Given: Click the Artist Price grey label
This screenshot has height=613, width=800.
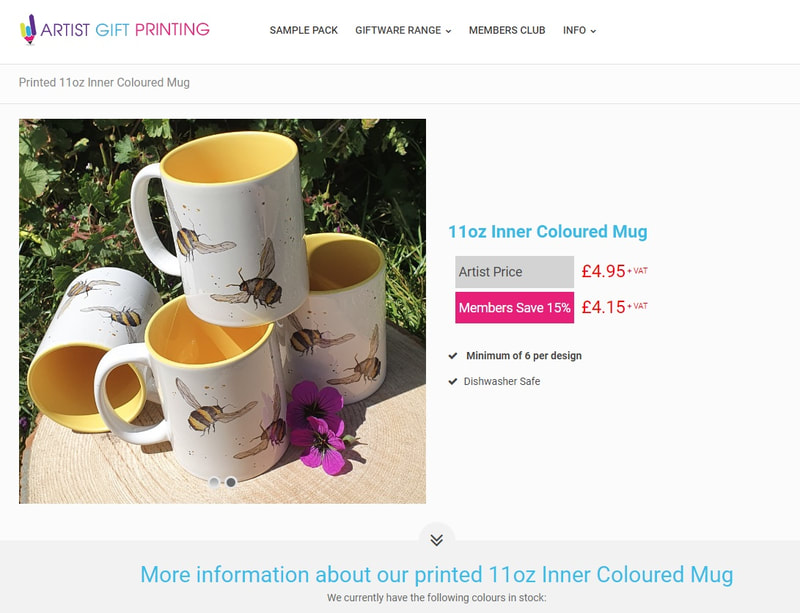Looking at the screenshot, I should [x=514, y=272].
